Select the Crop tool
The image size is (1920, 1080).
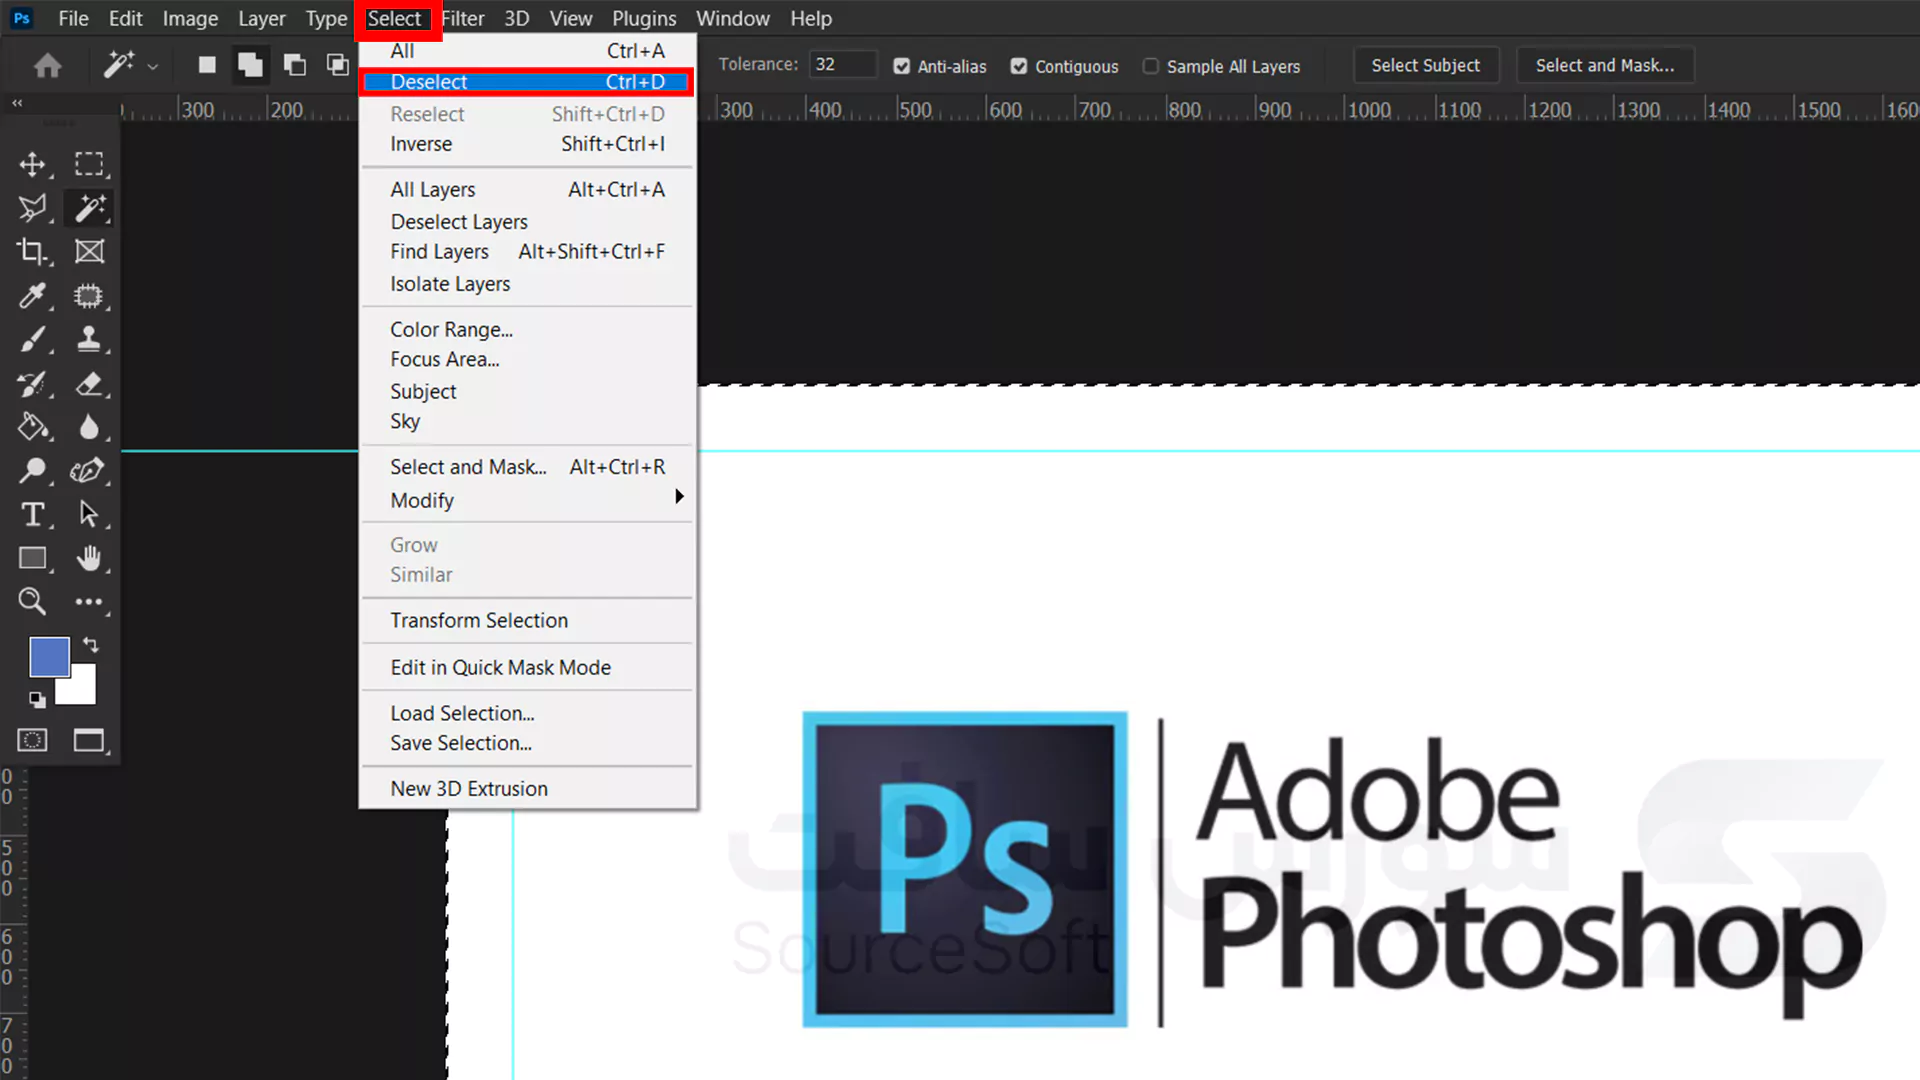[33, 252]
